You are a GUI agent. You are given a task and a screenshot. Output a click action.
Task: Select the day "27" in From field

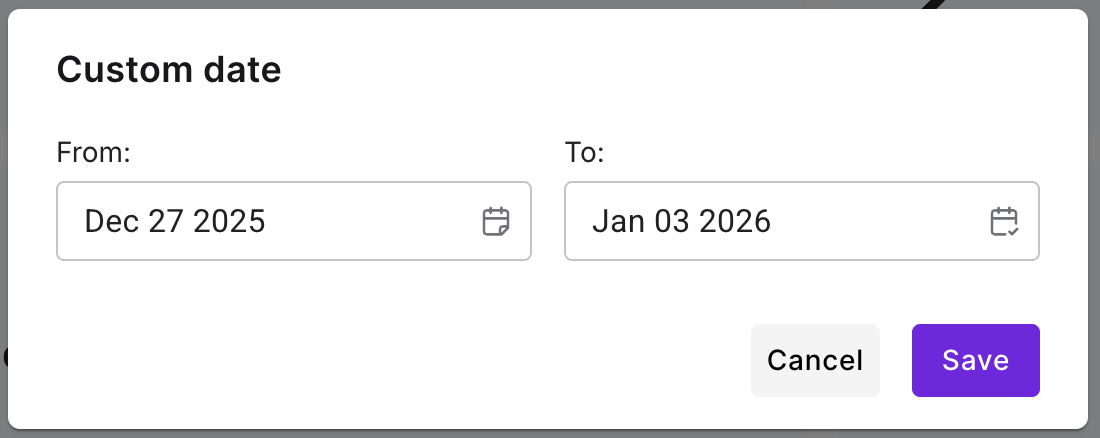click(x=161, y=221)
